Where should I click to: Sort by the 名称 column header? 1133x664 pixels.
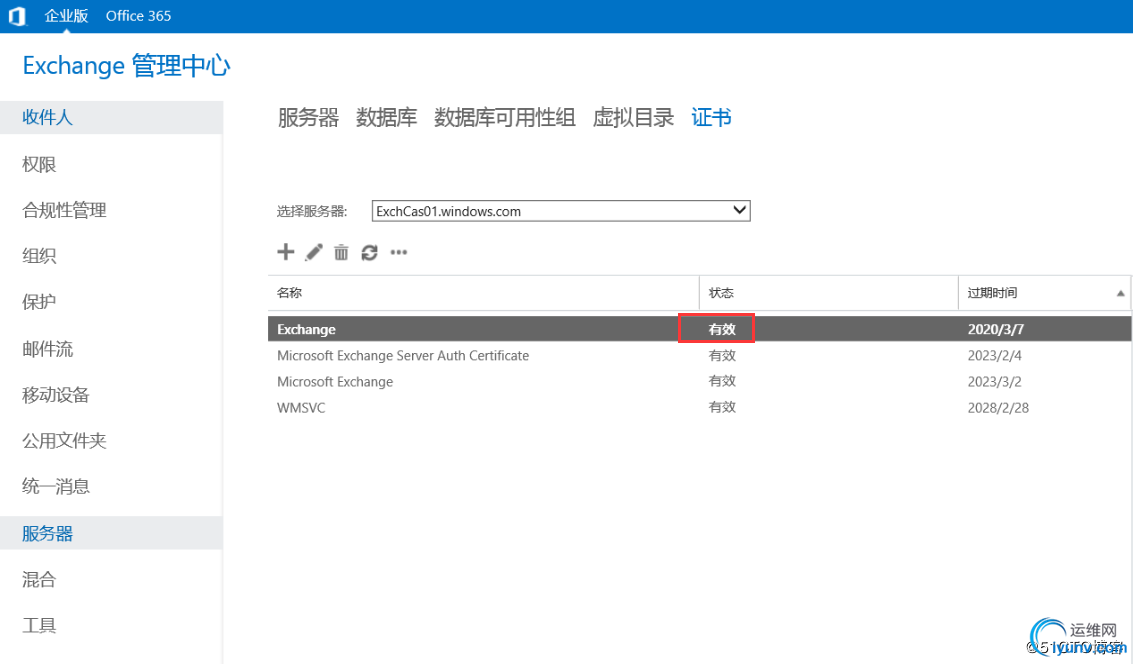click(x=483, y=293)
